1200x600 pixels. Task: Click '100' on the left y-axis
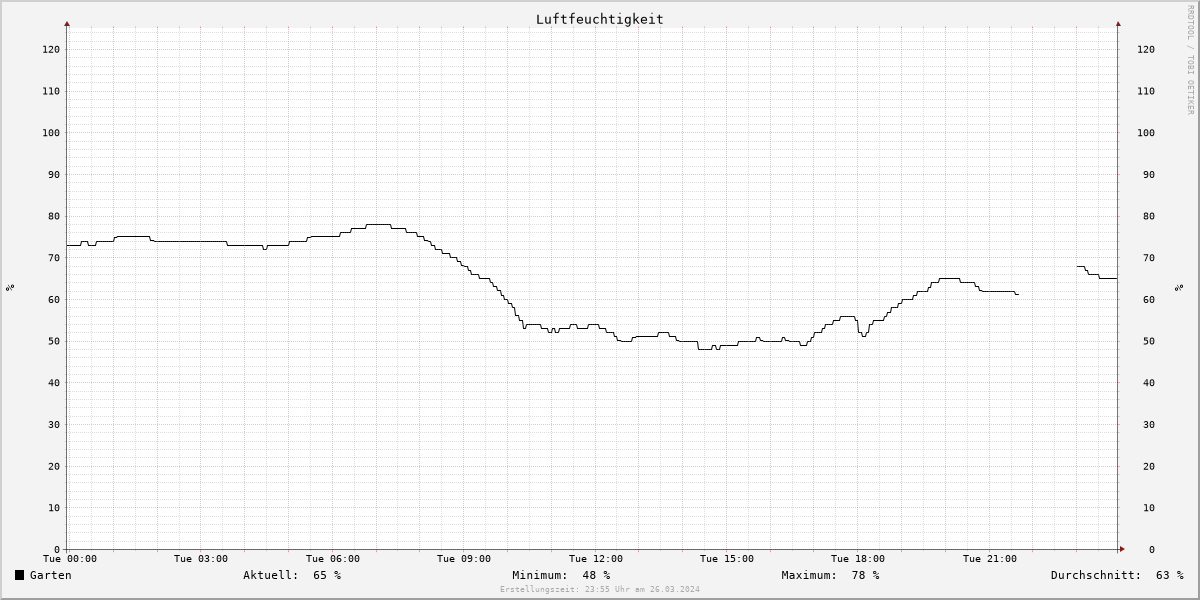[51, 133]
